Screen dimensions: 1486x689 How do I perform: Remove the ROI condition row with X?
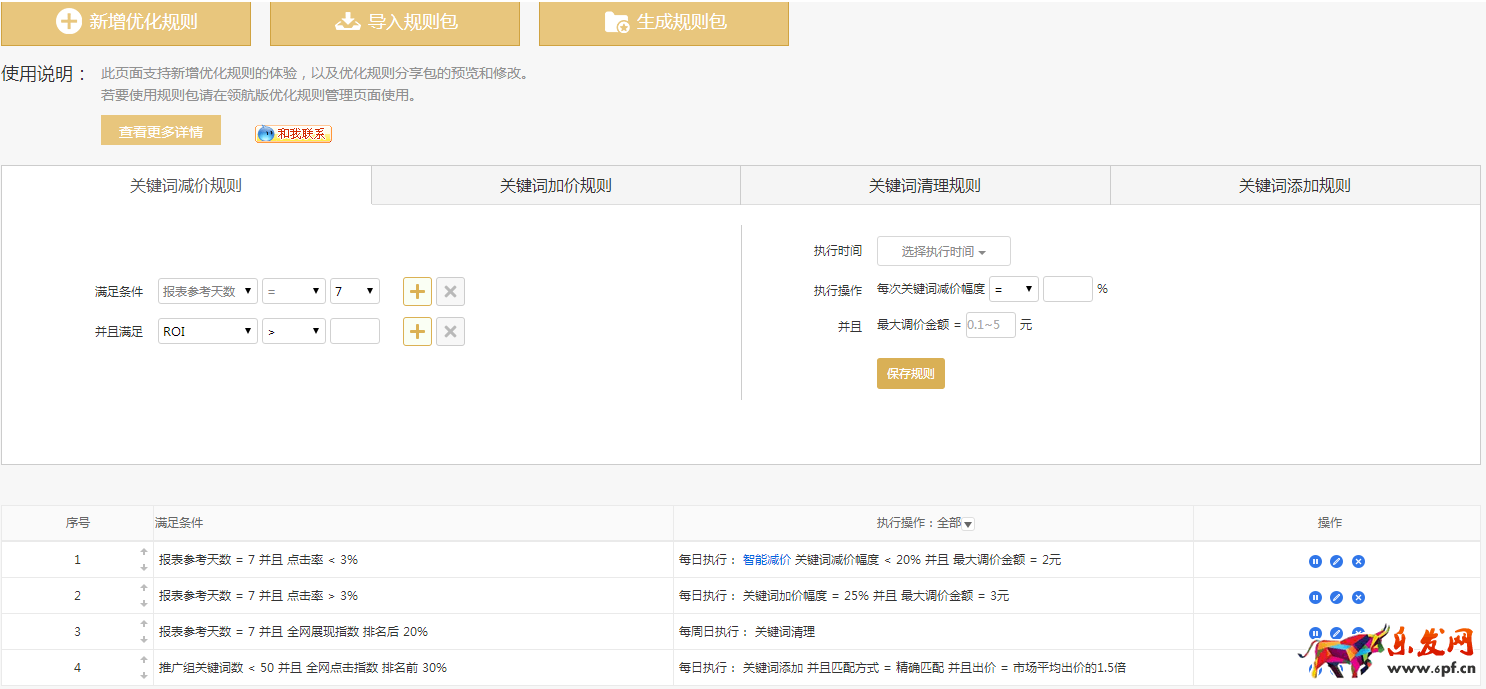450,332
